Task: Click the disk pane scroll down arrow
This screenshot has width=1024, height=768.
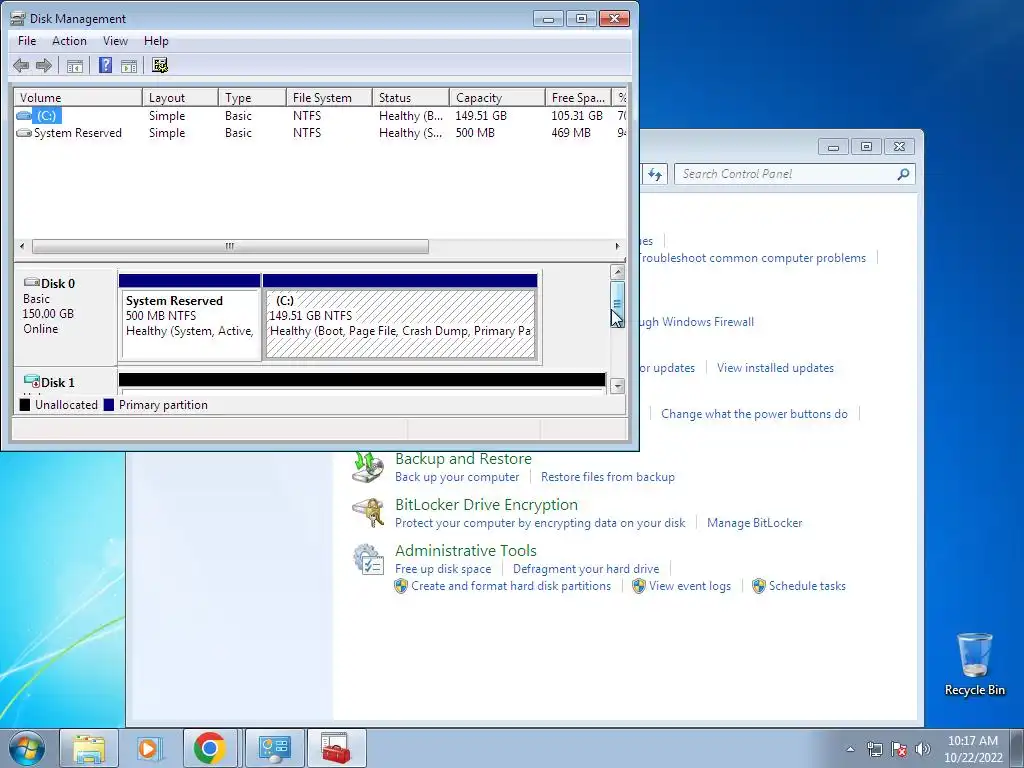Action: coord(617,386)
